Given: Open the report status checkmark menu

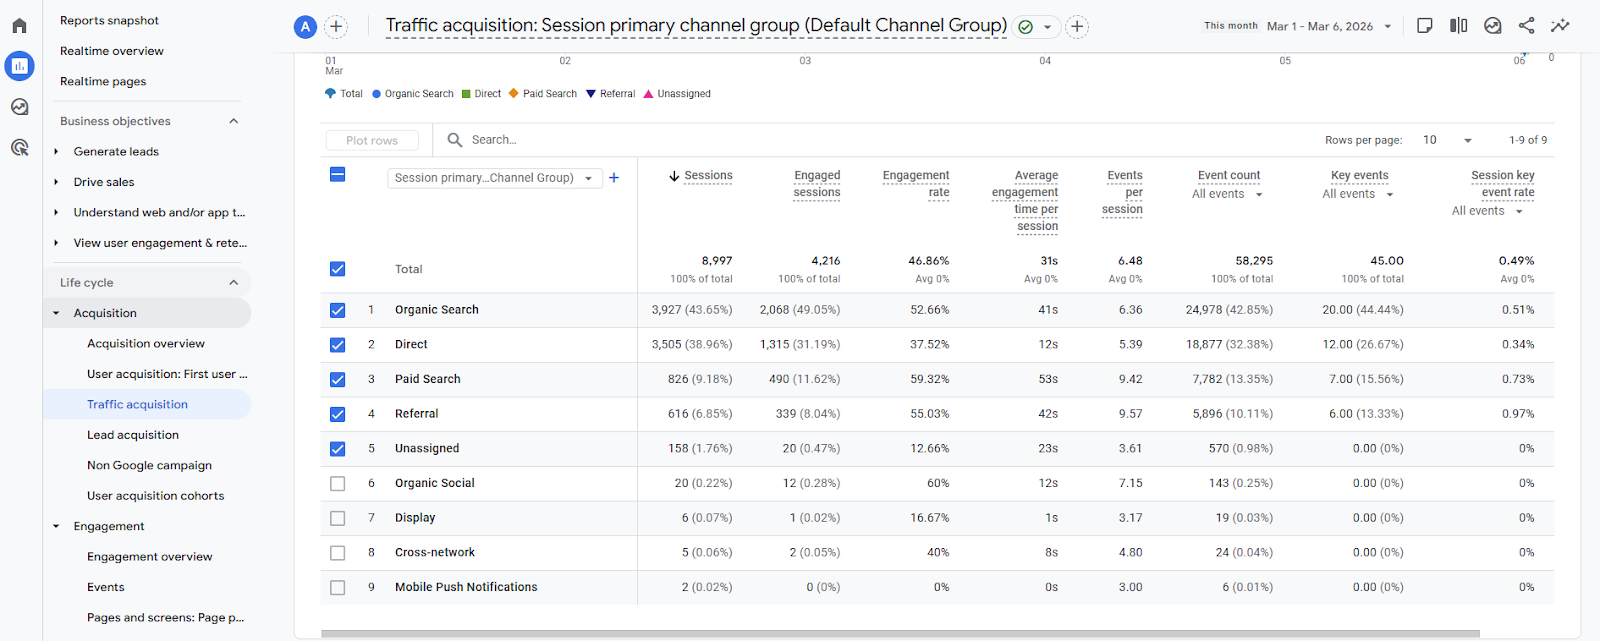Looking at the screenshot, I should coord(1035,27).
